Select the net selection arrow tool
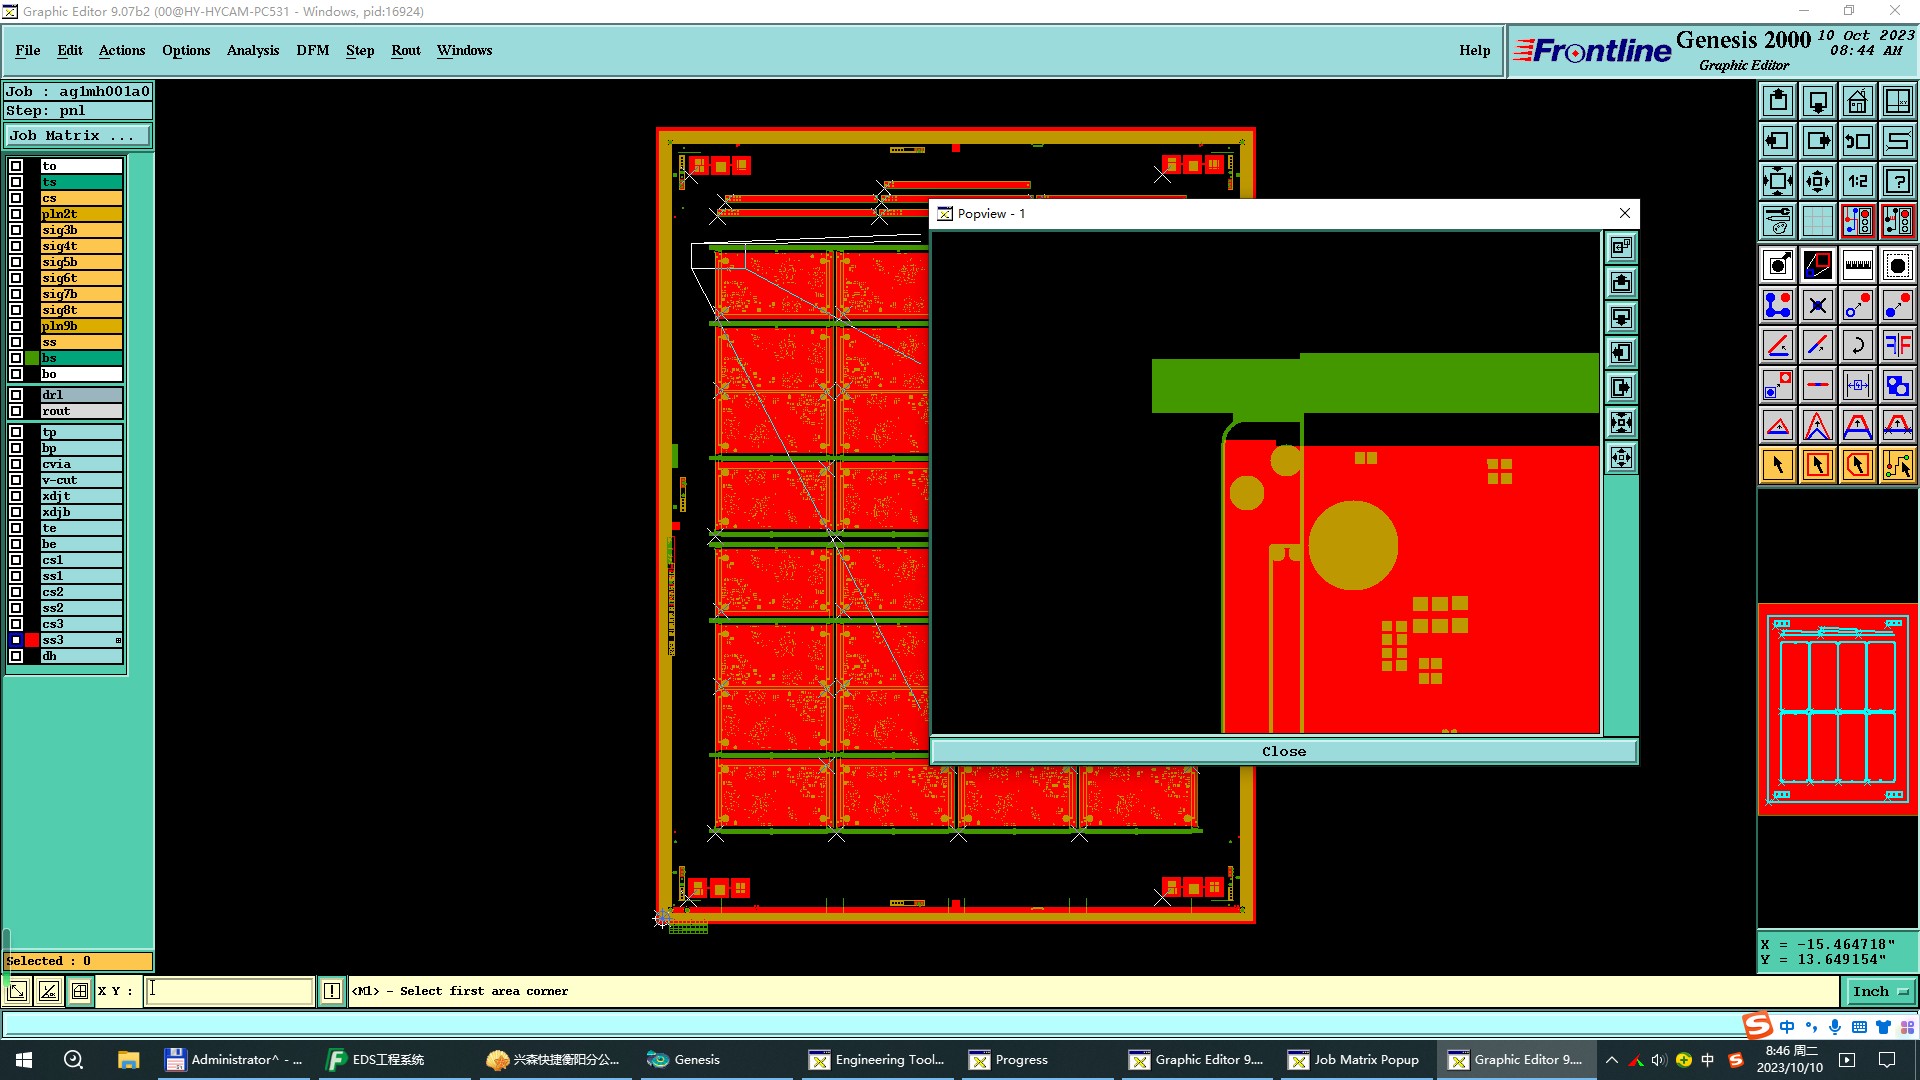 1897,465
